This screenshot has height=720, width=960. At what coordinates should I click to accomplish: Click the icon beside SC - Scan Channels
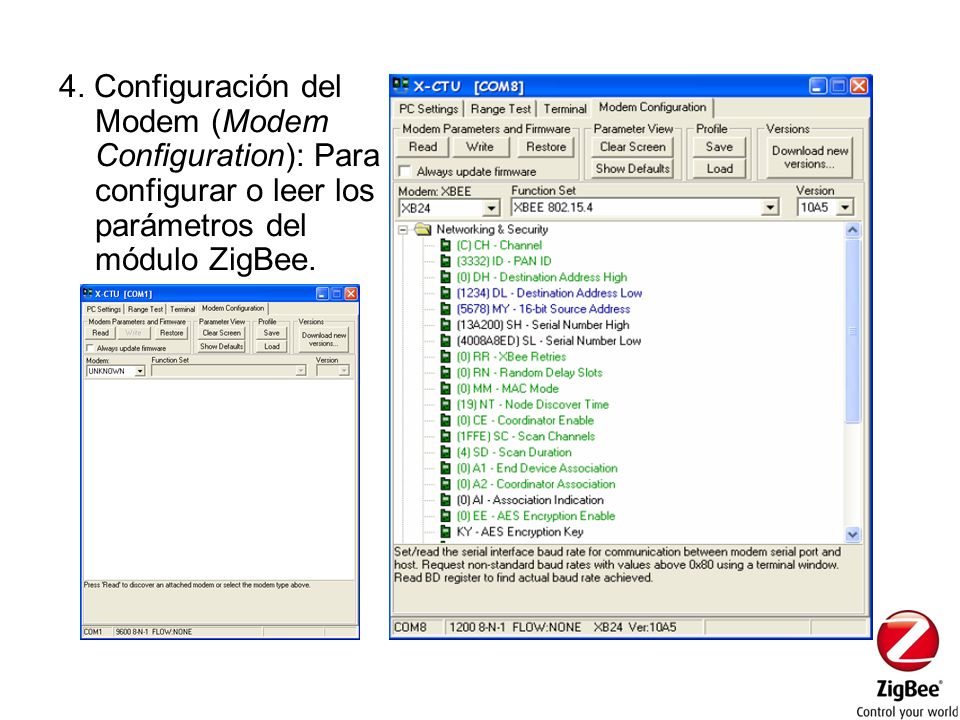pyautogui.click(x=446, y=437)
